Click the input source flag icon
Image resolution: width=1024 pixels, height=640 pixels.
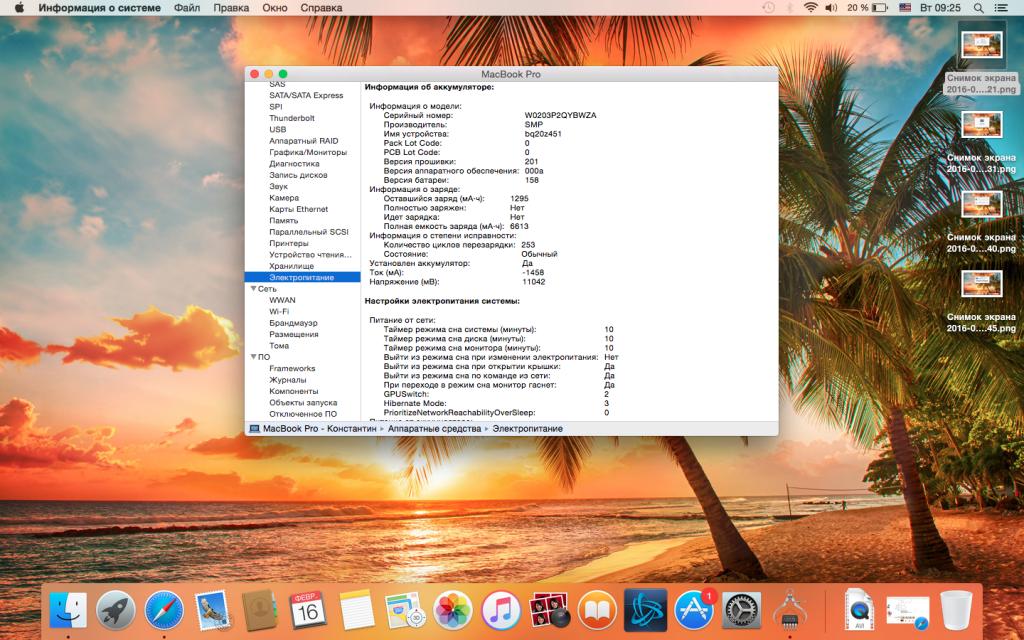(905, 8)
